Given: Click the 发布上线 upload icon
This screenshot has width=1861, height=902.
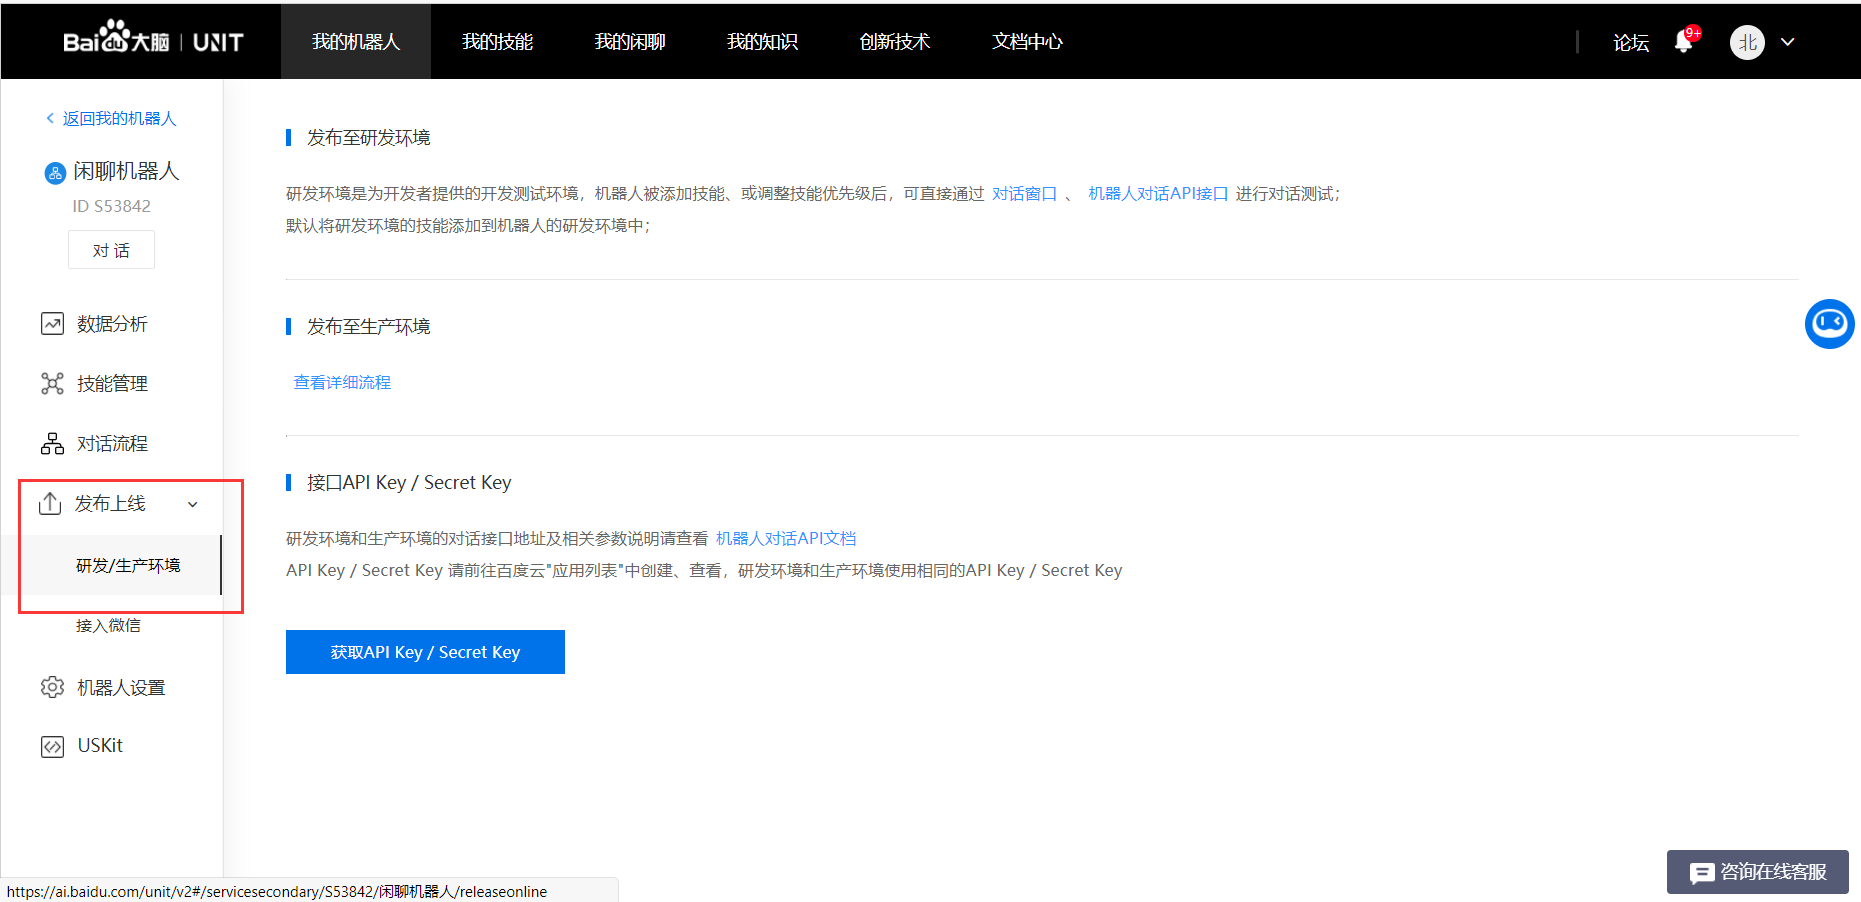Looking at the screenshot, I should (x=52, y=503).
